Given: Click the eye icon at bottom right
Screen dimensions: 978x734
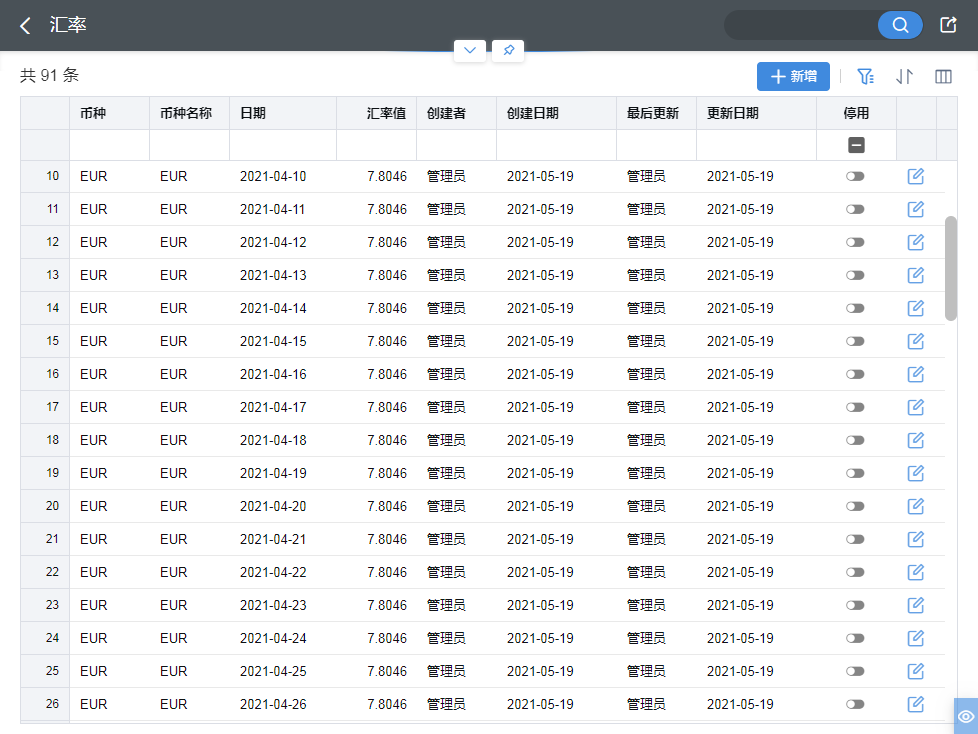Looking at the screenshot, I should coord(966,716).
